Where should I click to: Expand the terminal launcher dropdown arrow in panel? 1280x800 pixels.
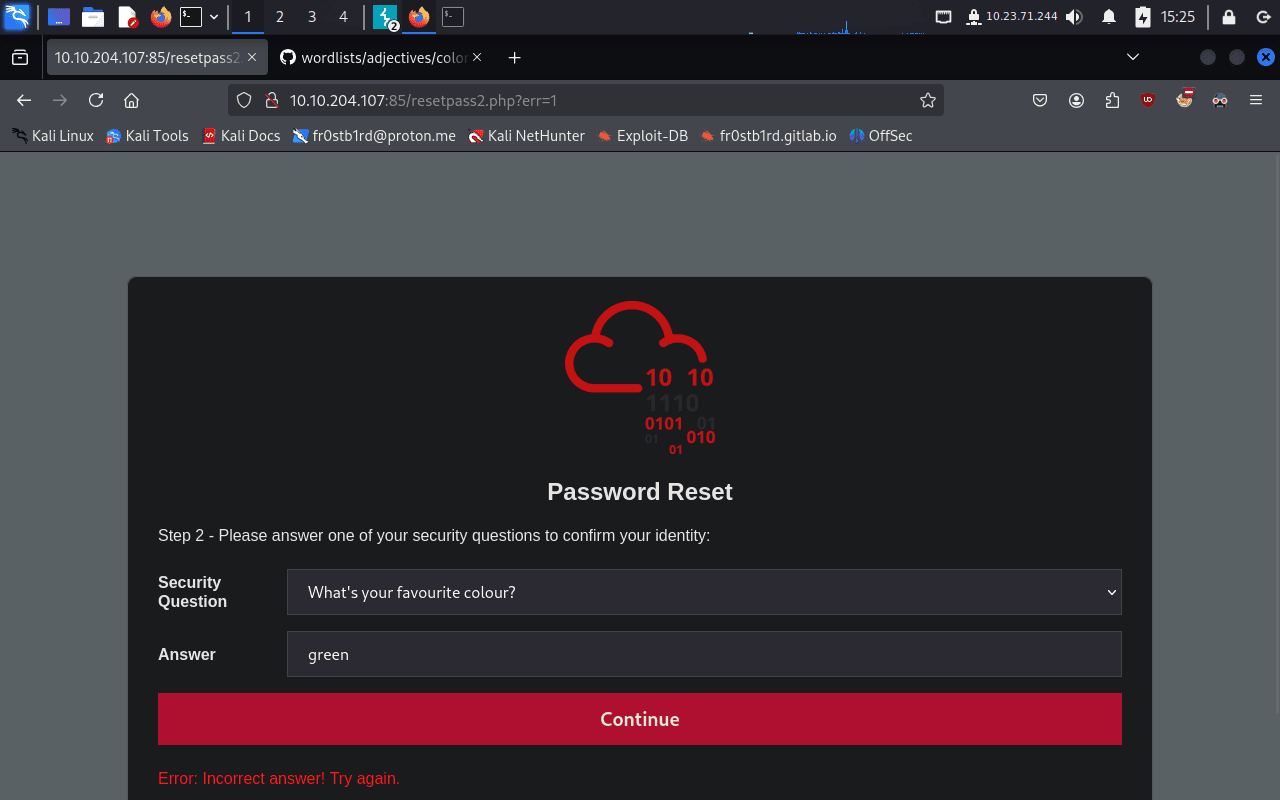pyautogui.click(x=214, y=17)
